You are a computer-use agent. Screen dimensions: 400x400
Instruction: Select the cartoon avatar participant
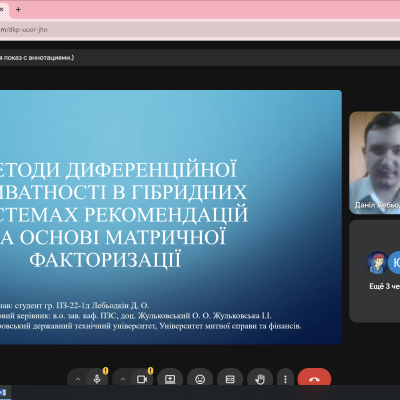[377, 262]
